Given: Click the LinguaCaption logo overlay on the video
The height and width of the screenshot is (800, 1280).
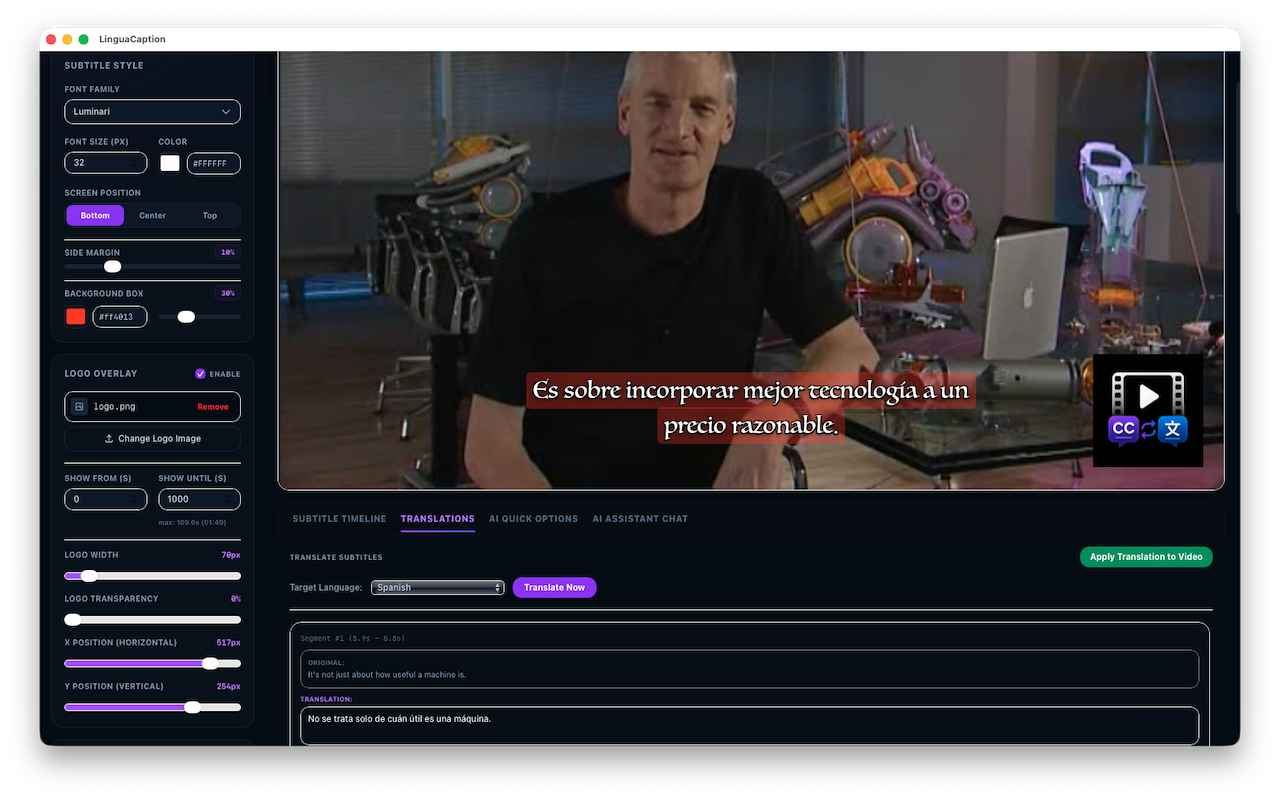Looking at the screenshot, I should 1148,410.
